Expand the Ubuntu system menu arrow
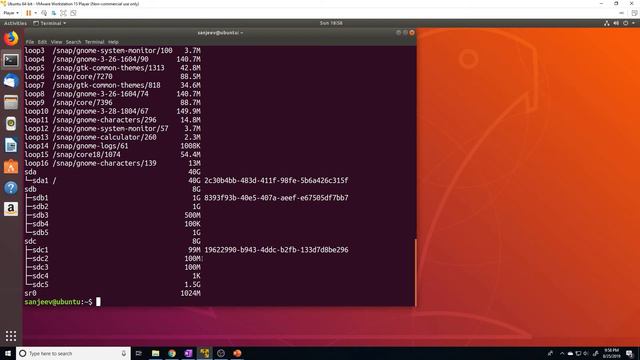 point(633,23)
